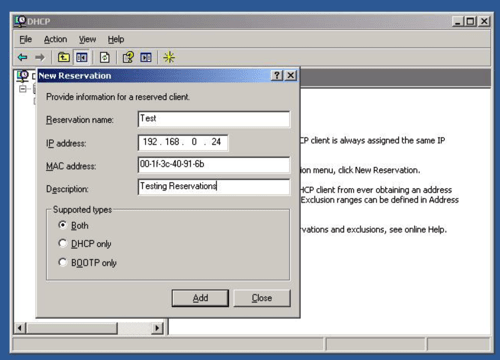Open the View menu

[x=87, y=39]
